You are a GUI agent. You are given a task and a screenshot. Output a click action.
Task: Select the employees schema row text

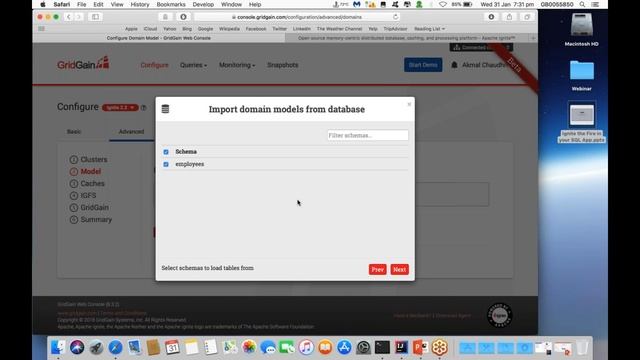click(190, 164)
